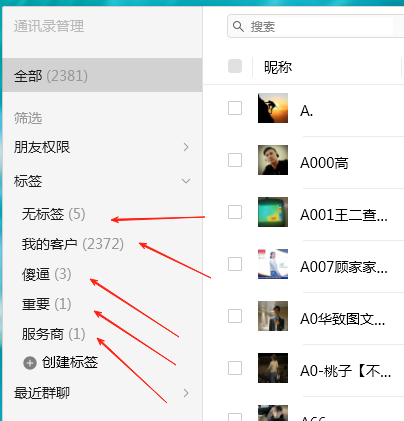Open the avatar of A0-桃子

(273, 368)
